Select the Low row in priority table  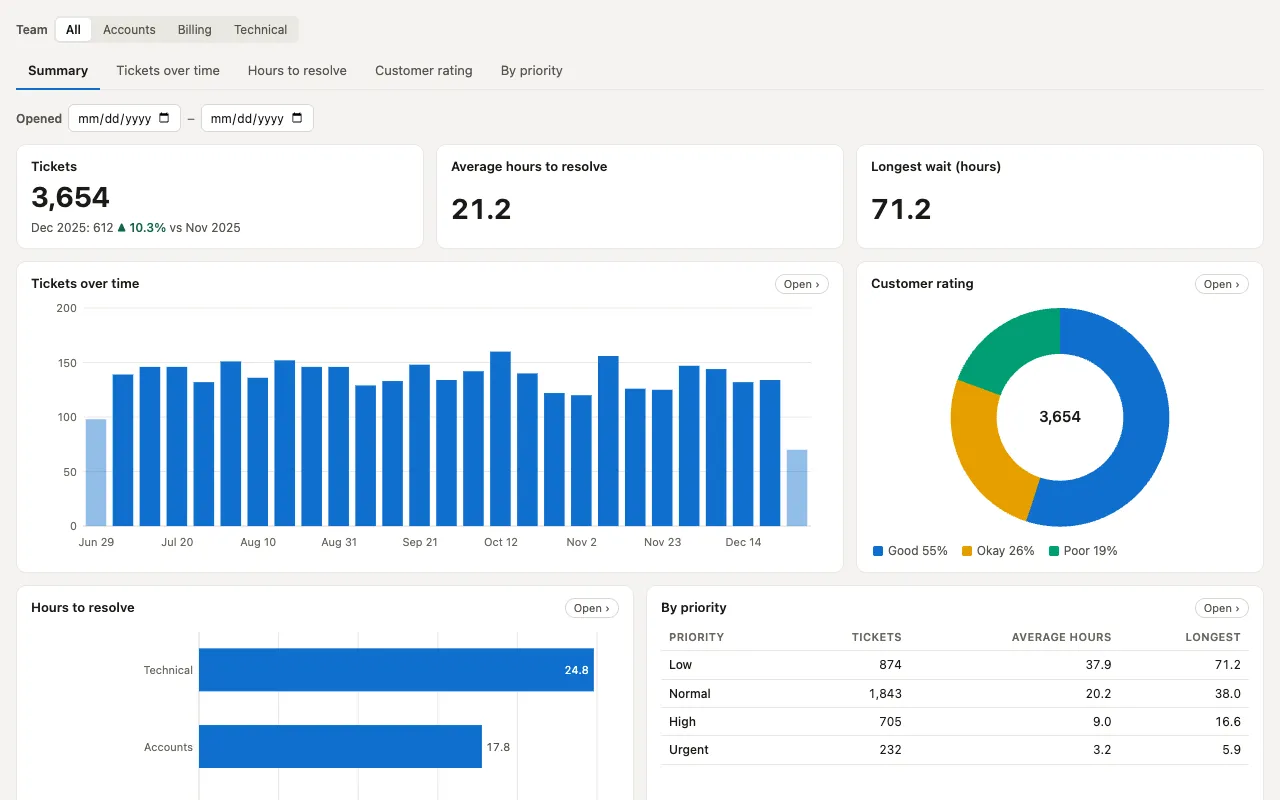(955, 665)
